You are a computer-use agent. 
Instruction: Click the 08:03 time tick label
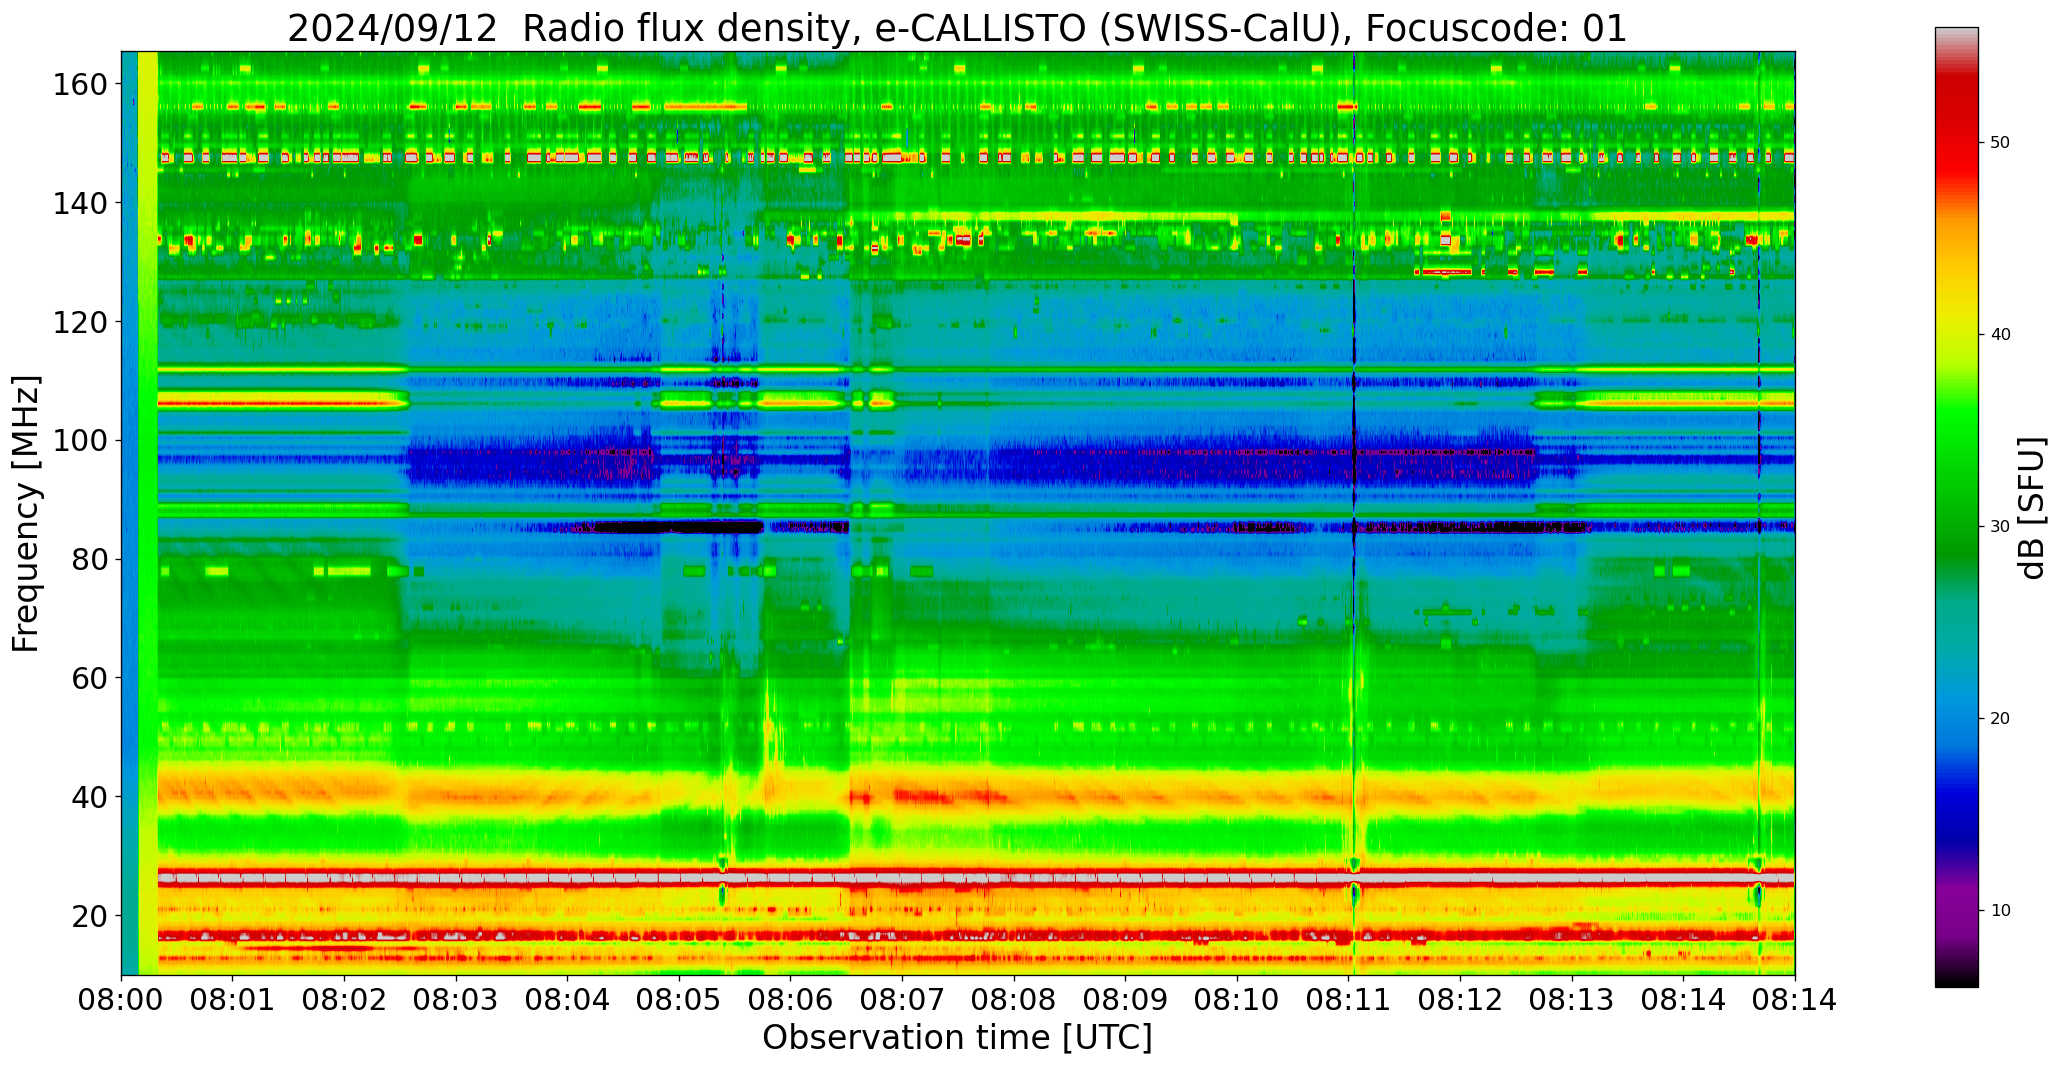pyautogui.click(x=456, y=1000)
